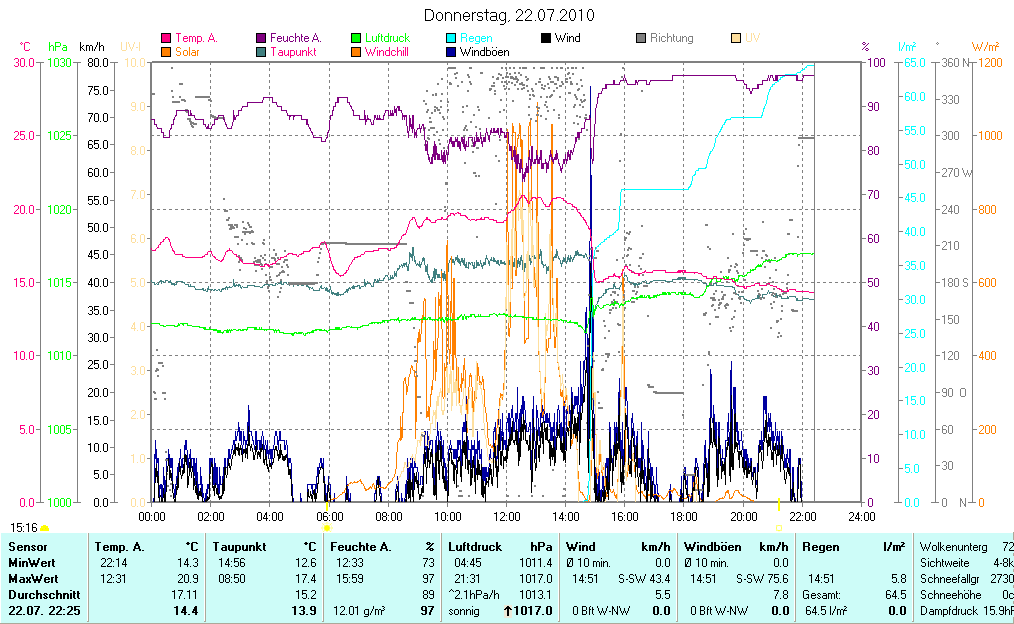This screenshot has width=1014, height=624.
Task: Select the dark blue Windböen legend marker
Action: coord(451,51)
